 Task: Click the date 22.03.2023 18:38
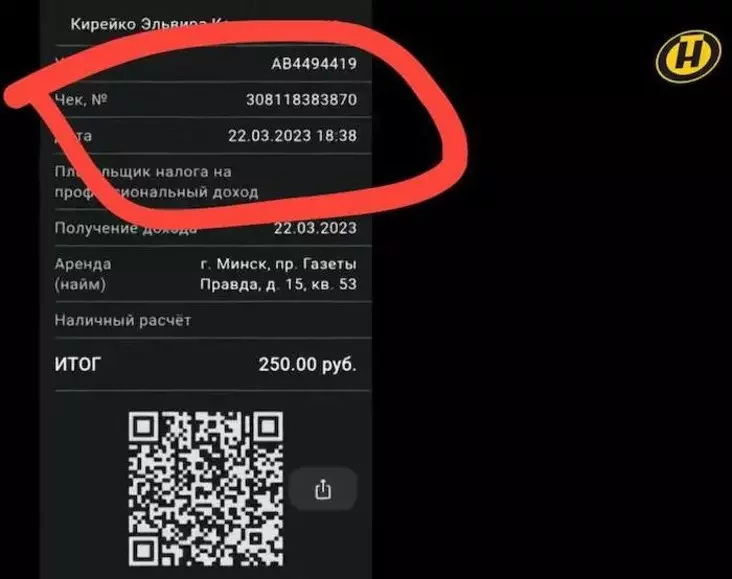coord(292,136)
